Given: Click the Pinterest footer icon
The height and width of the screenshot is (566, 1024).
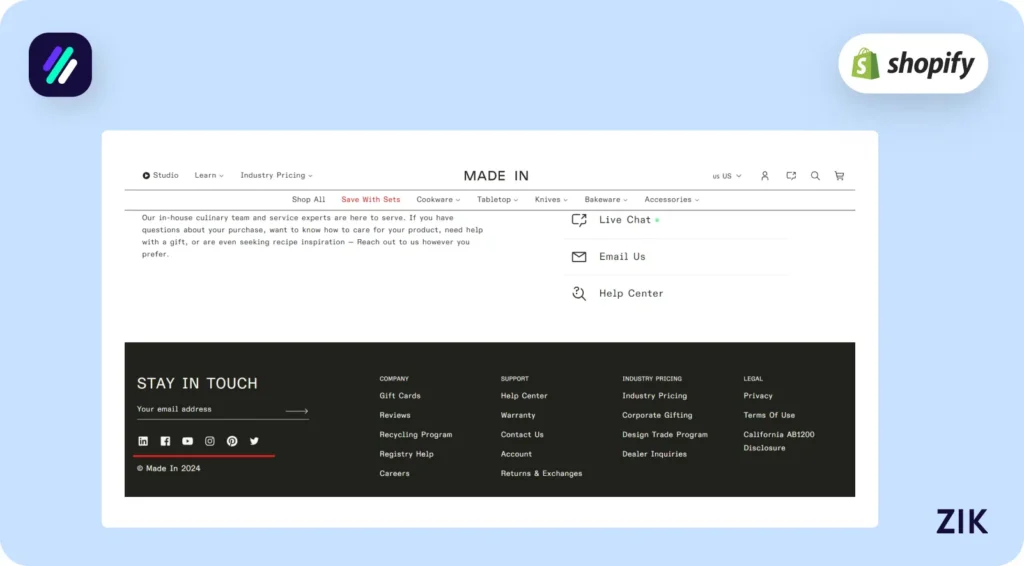Looking at the screenshot, I should tap(232, 441).
